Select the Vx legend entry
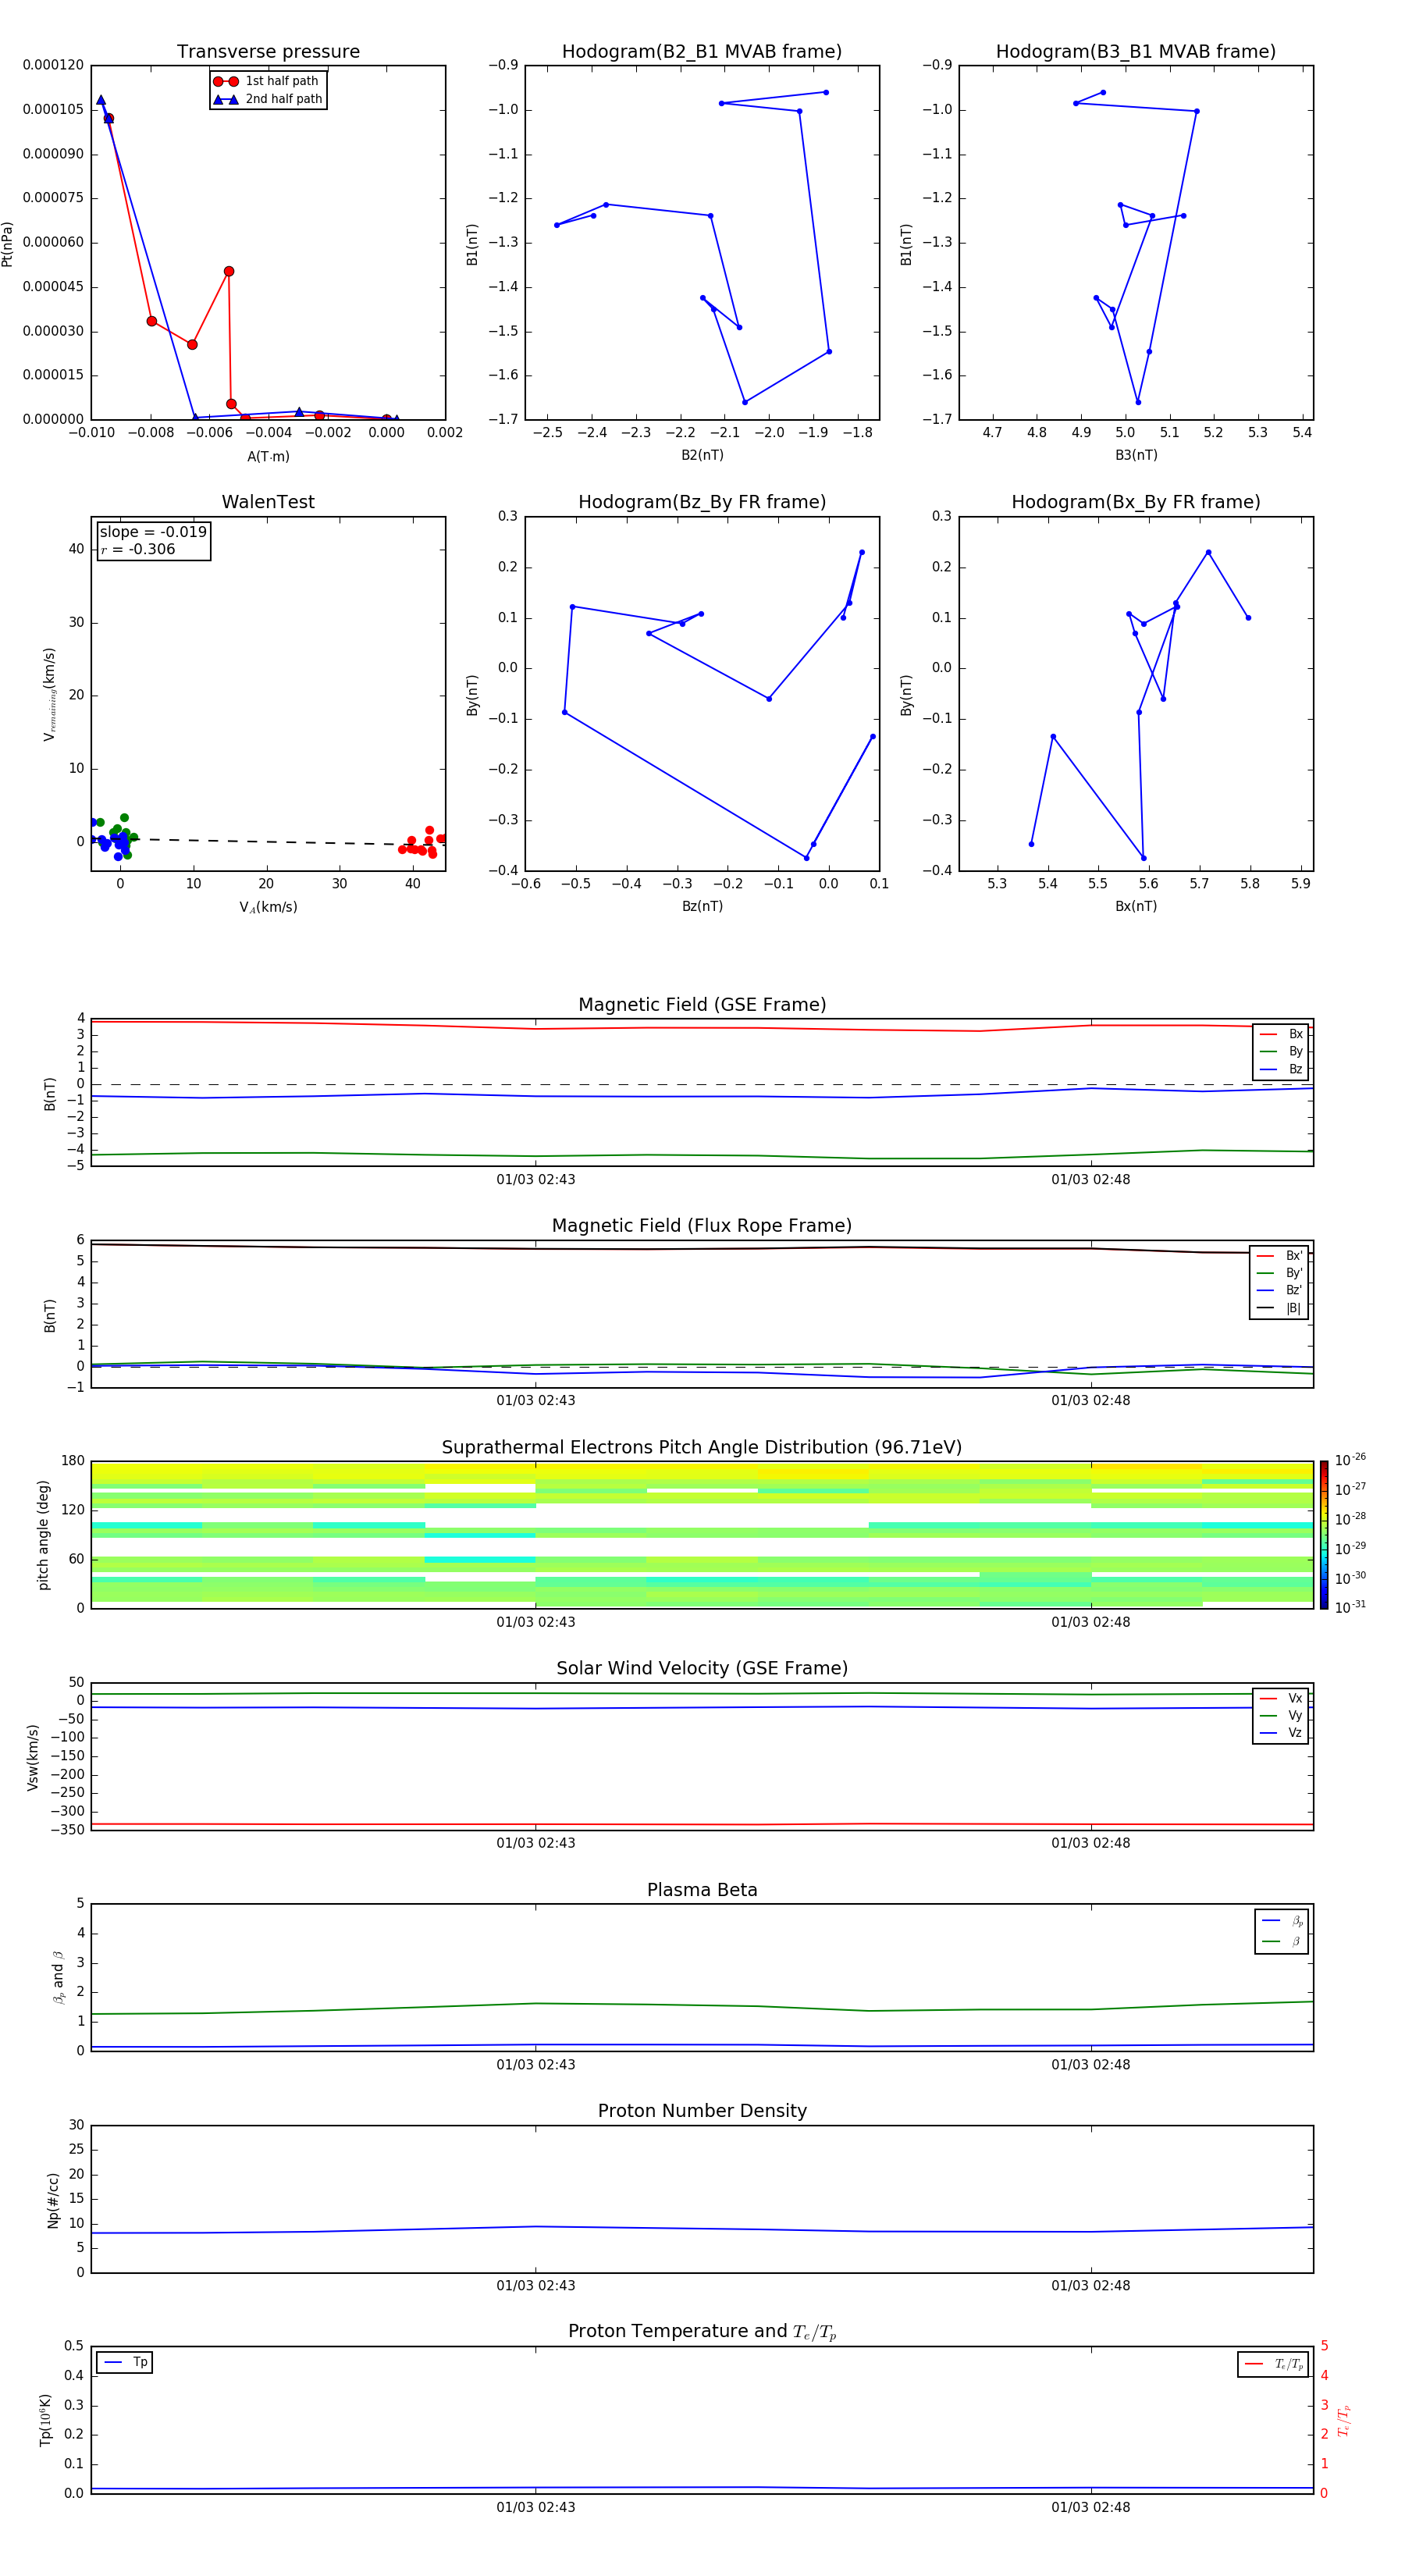 [x=1281, y=1698]
